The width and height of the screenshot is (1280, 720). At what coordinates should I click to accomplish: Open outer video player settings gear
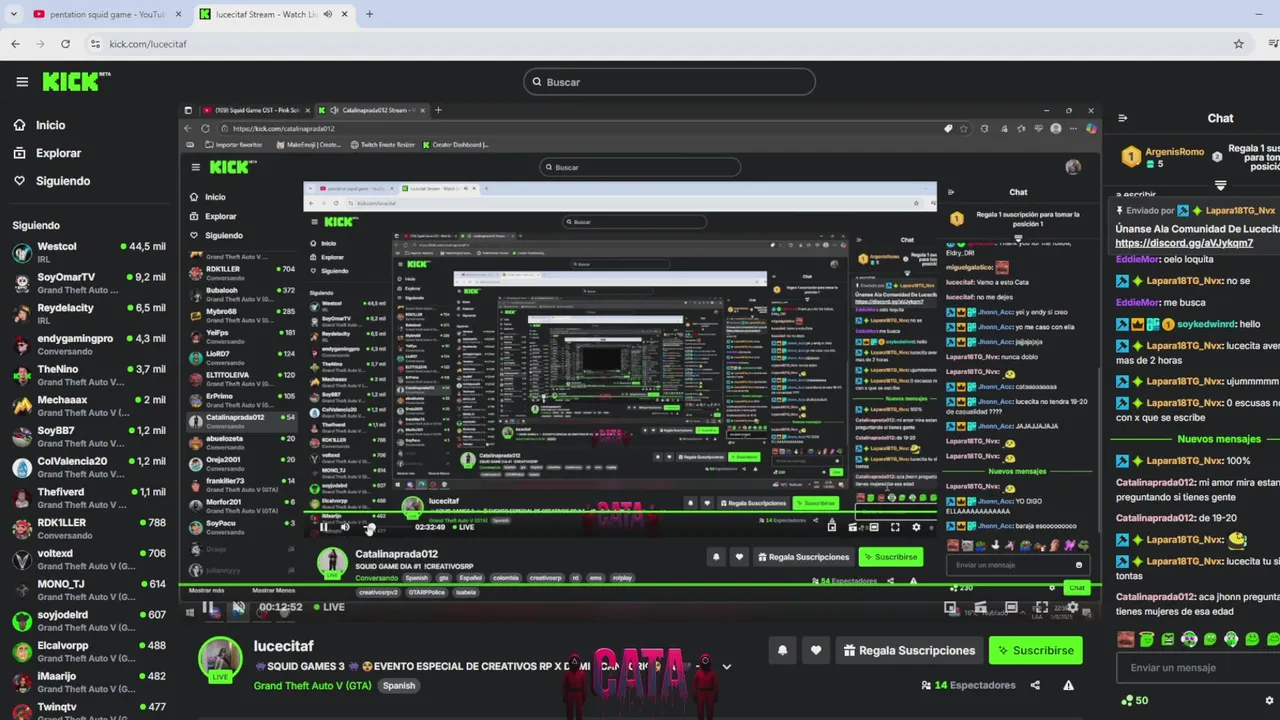tap(1072, 607)
